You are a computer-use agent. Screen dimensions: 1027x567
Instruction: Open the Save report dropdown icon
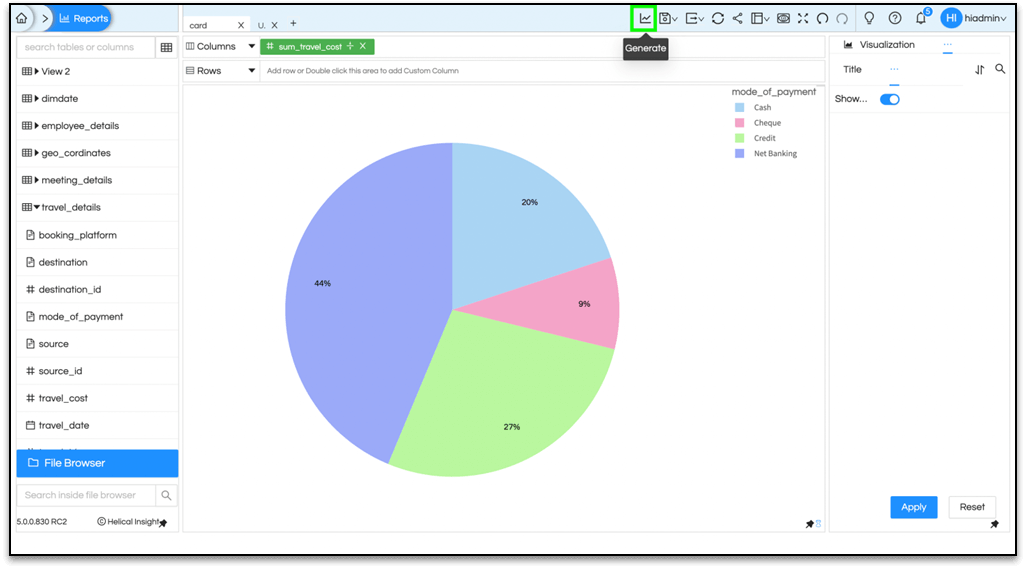[668, 18]
